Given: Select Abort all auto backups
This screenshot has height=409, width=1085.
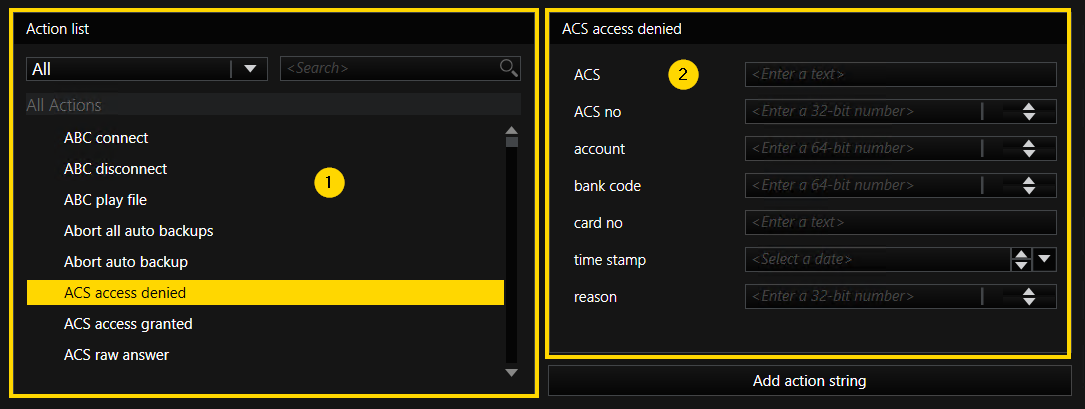Looking at the screenshot, I should pos(138,231).
